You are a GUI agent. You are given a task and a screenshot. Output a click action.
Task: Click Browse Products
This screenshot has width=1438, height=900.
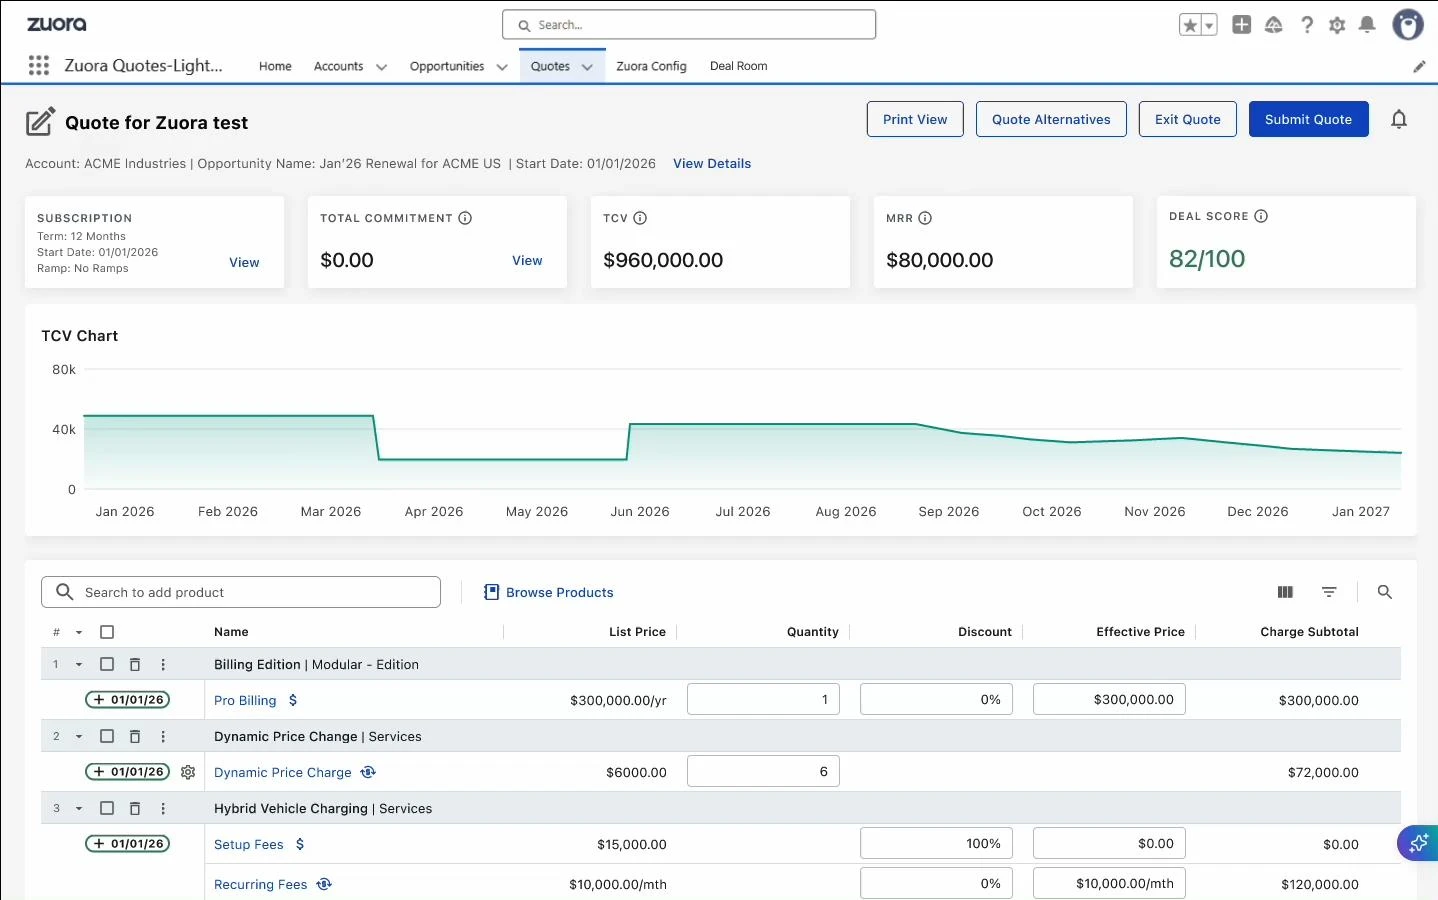coord(548,592)
